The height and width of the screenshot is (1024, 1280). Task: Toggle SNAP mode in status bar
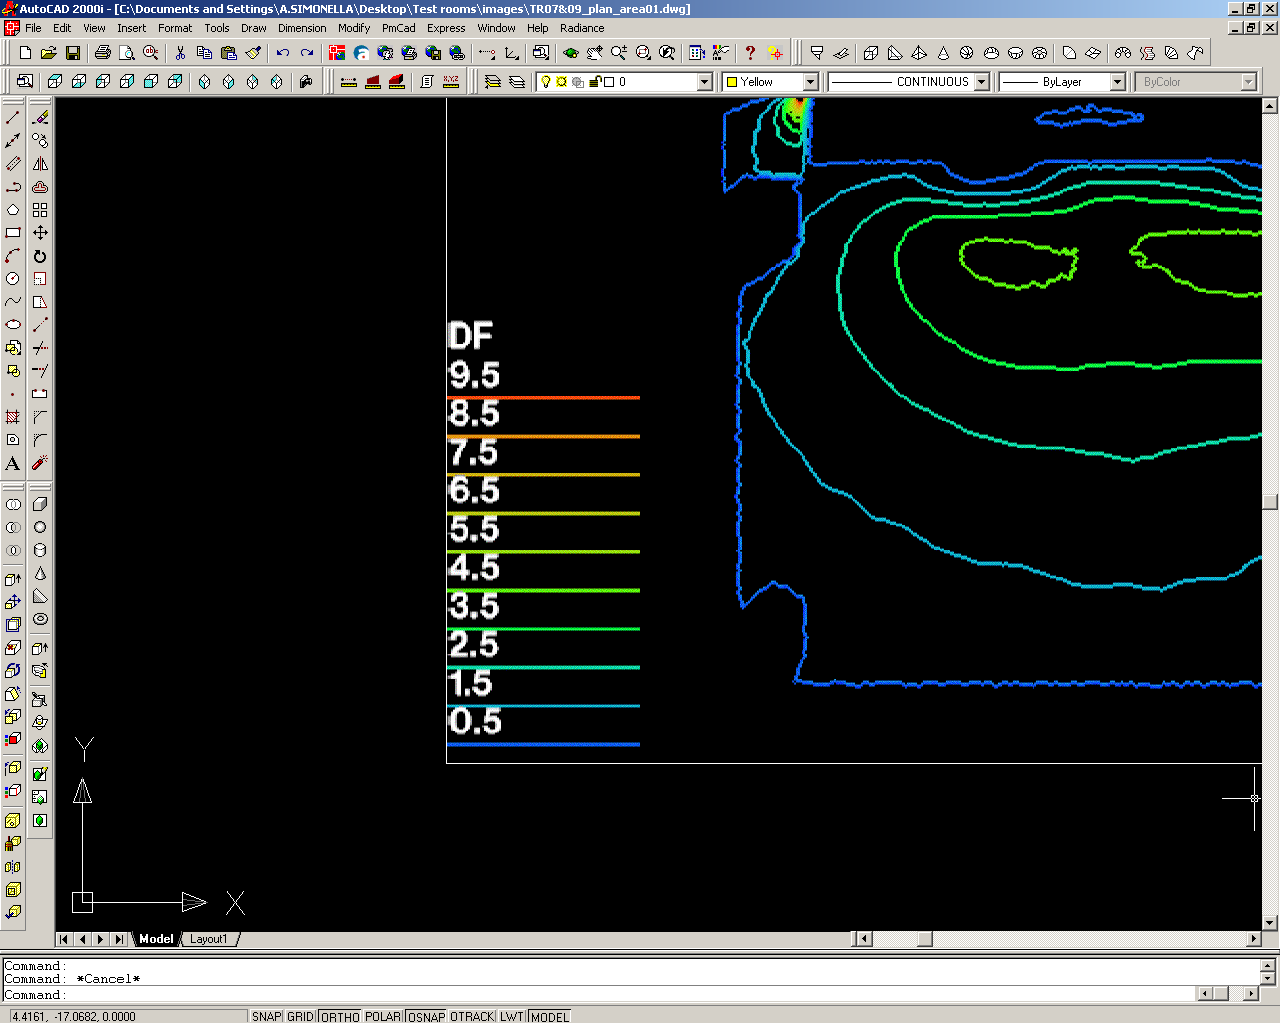pos(266,1016)
